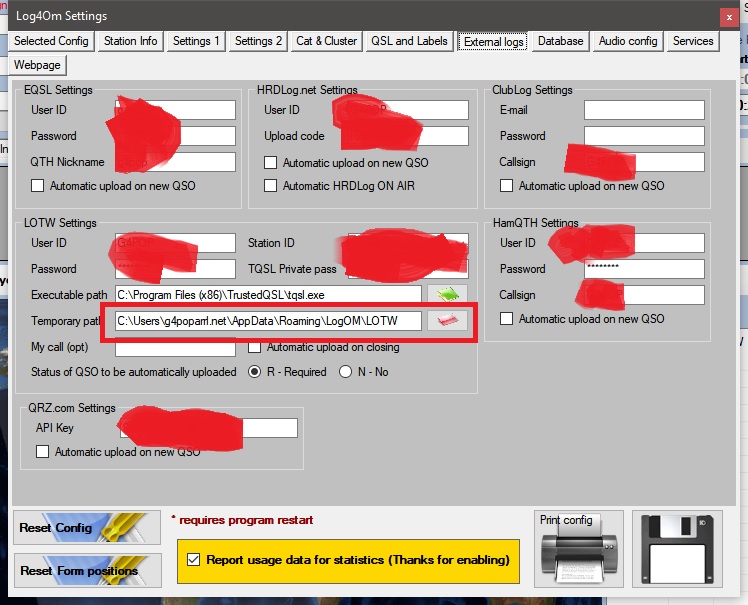Click the HamQTH Callsign field
The width and height of the screenshot is (748, 605).
coord(644,295)
